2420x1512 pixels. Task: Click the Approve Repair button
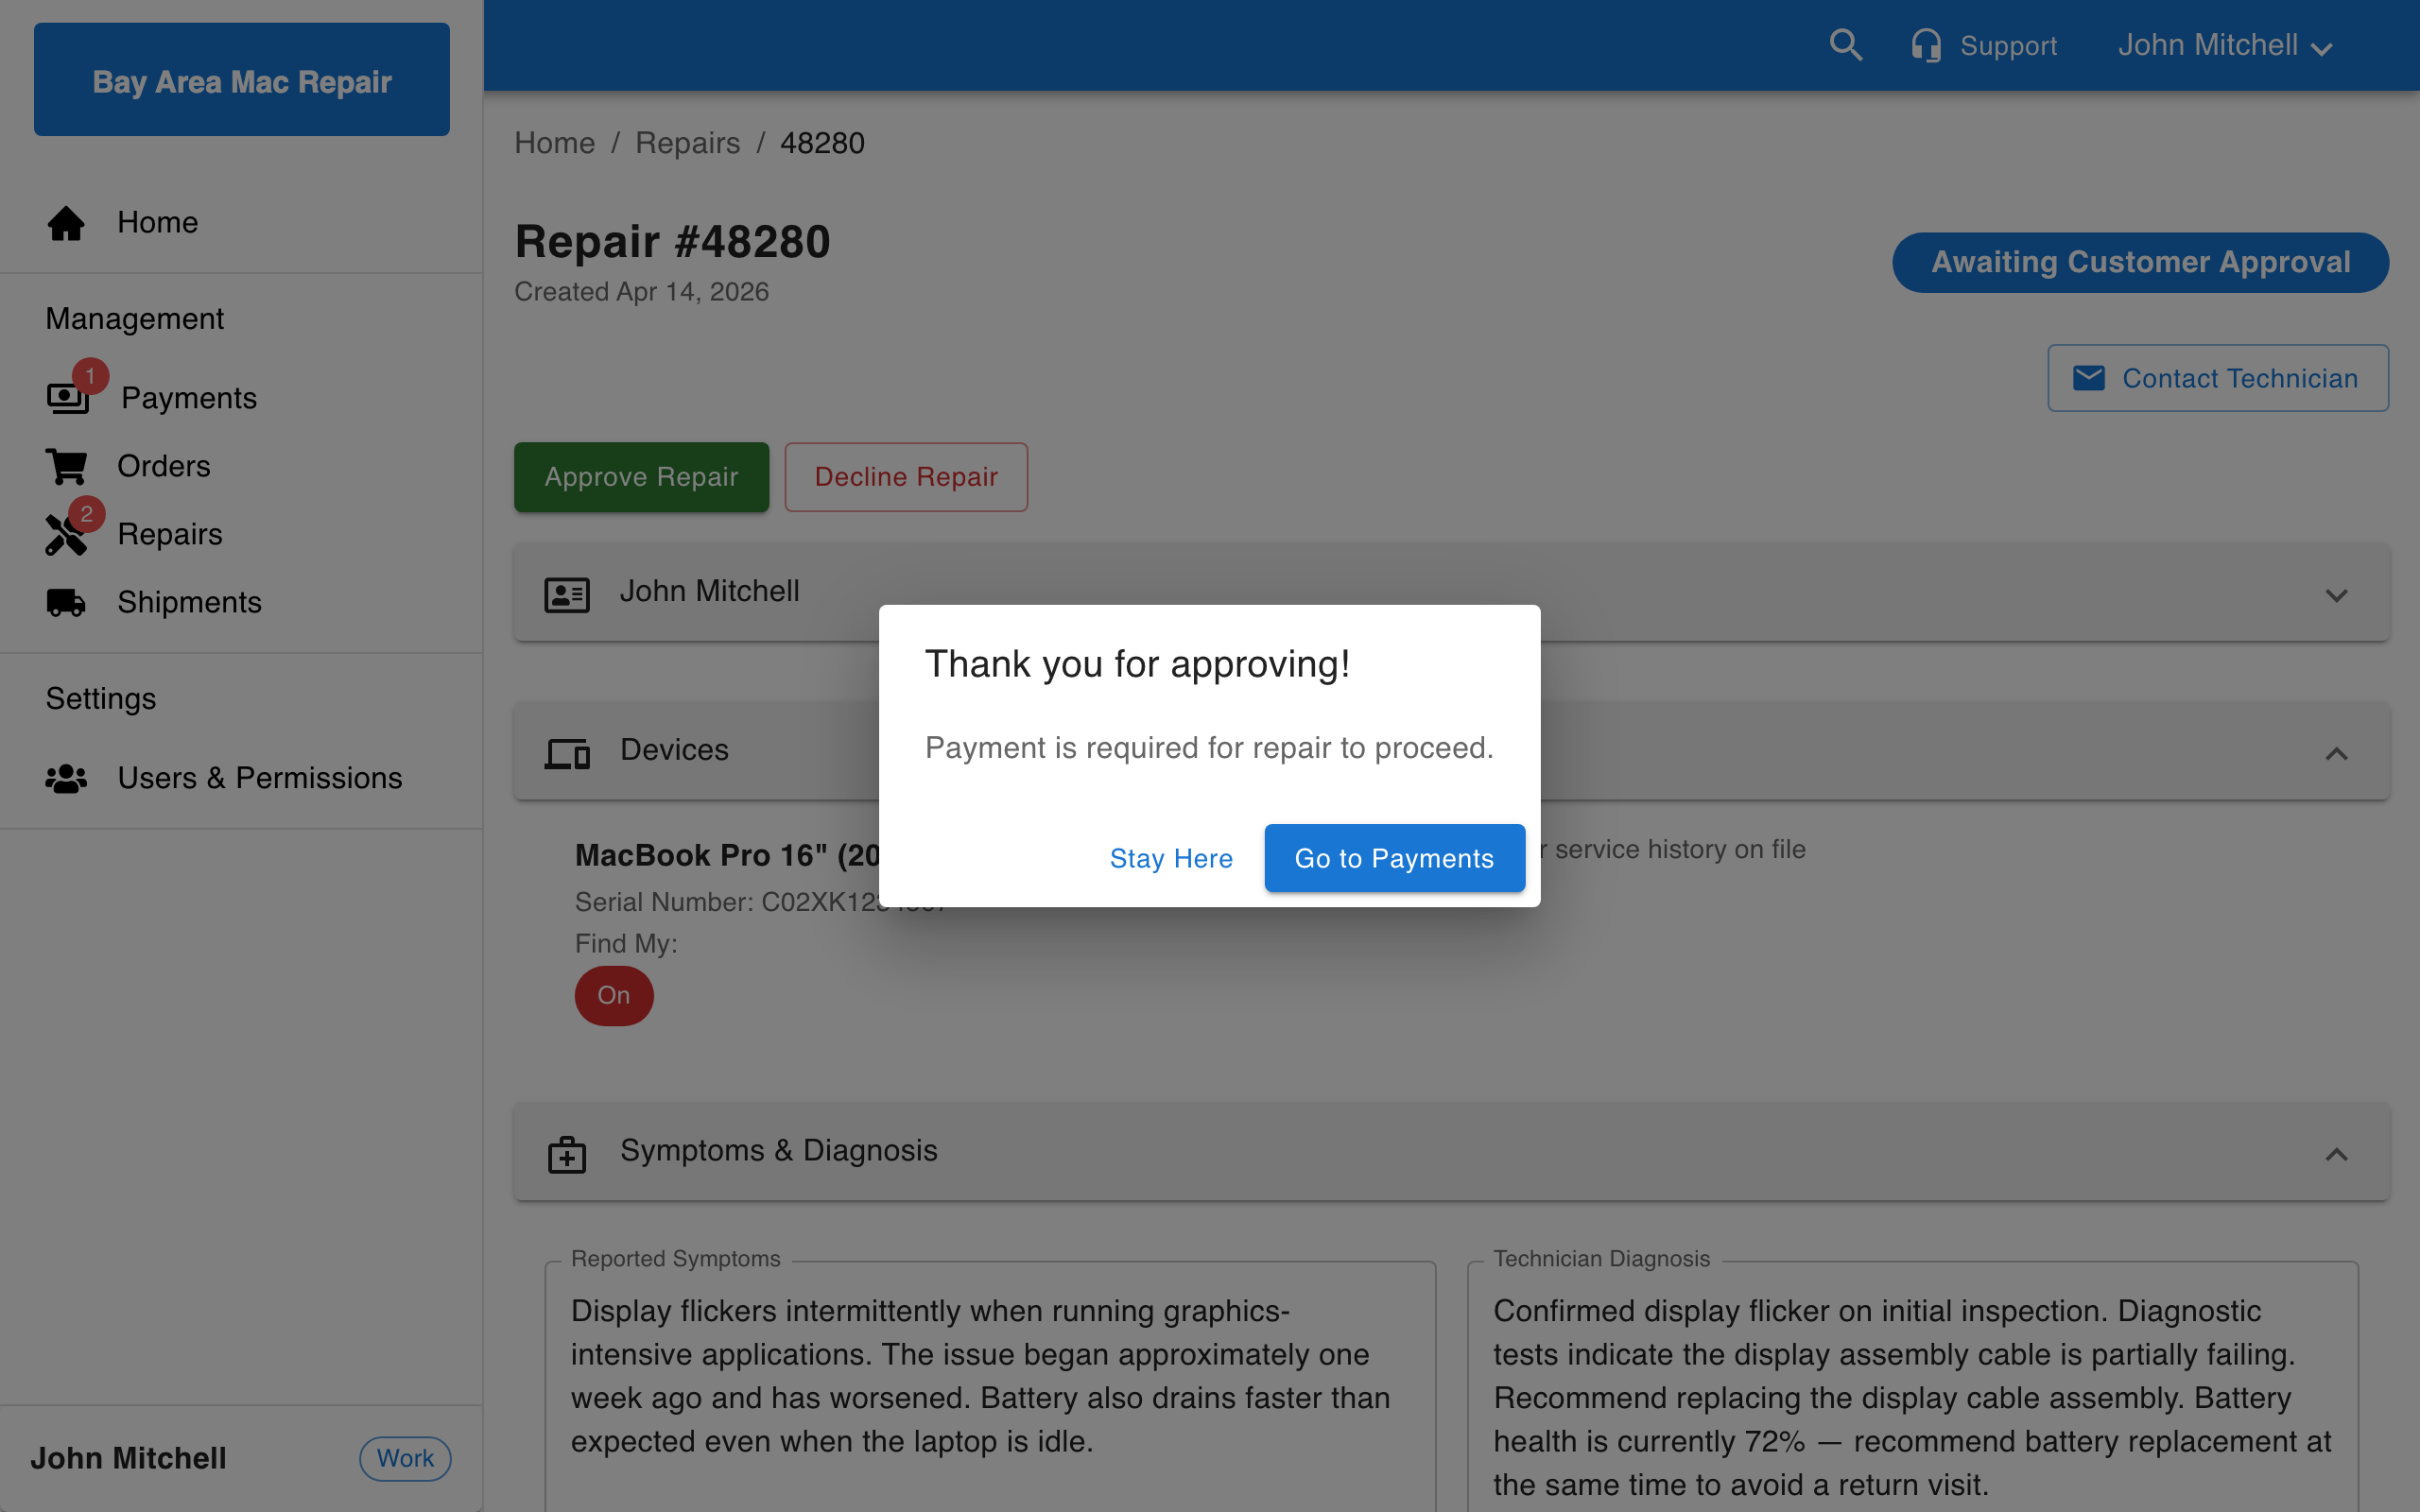pos(641,477)
